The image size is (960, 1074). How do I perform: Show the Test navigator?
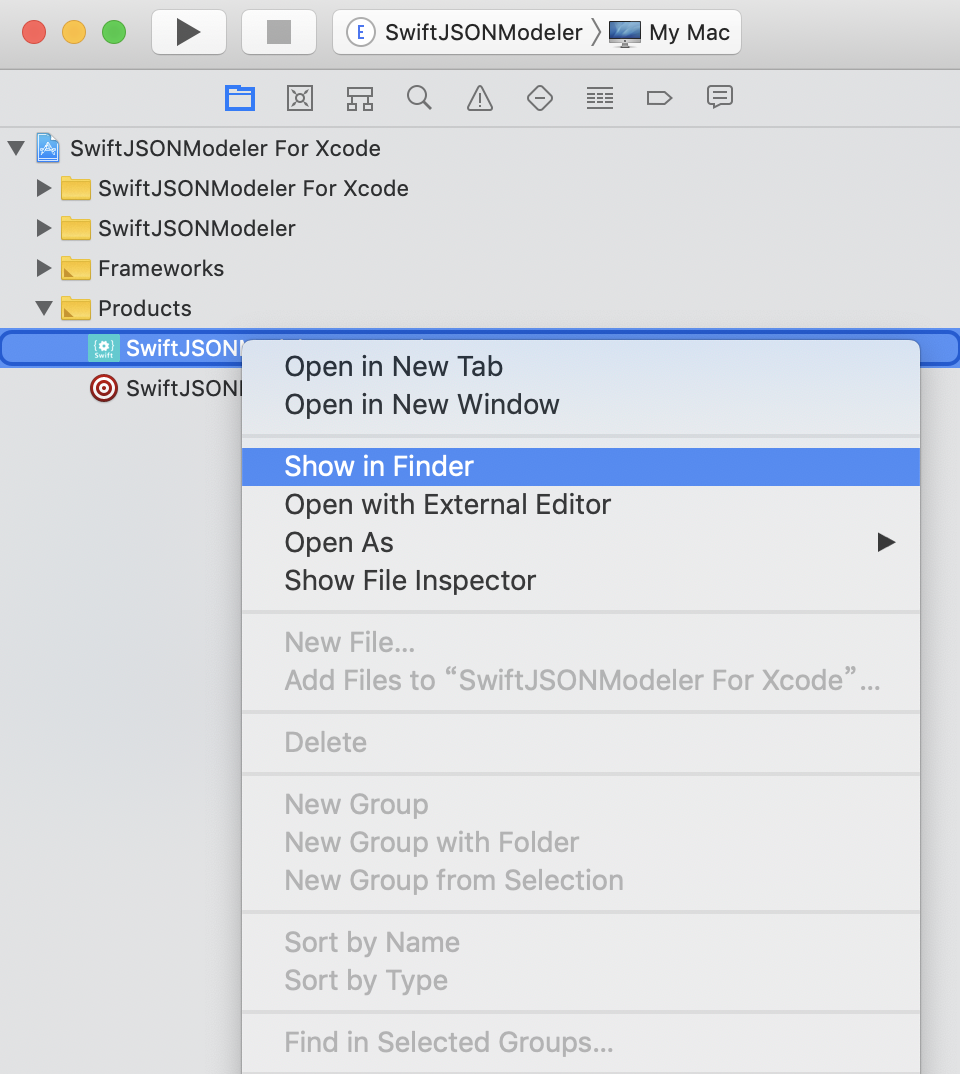point(540,98)
